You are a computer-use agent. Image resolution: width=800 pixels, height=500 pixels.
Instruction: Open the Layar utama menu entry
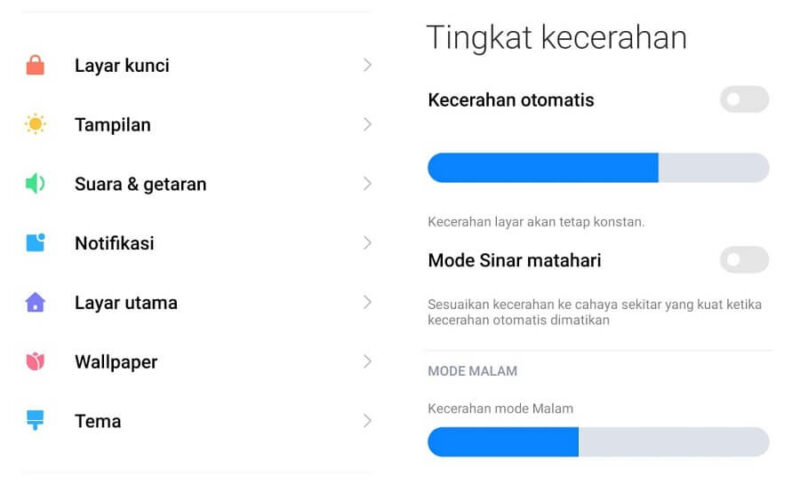pyautogui.click(x=196, y=302)
